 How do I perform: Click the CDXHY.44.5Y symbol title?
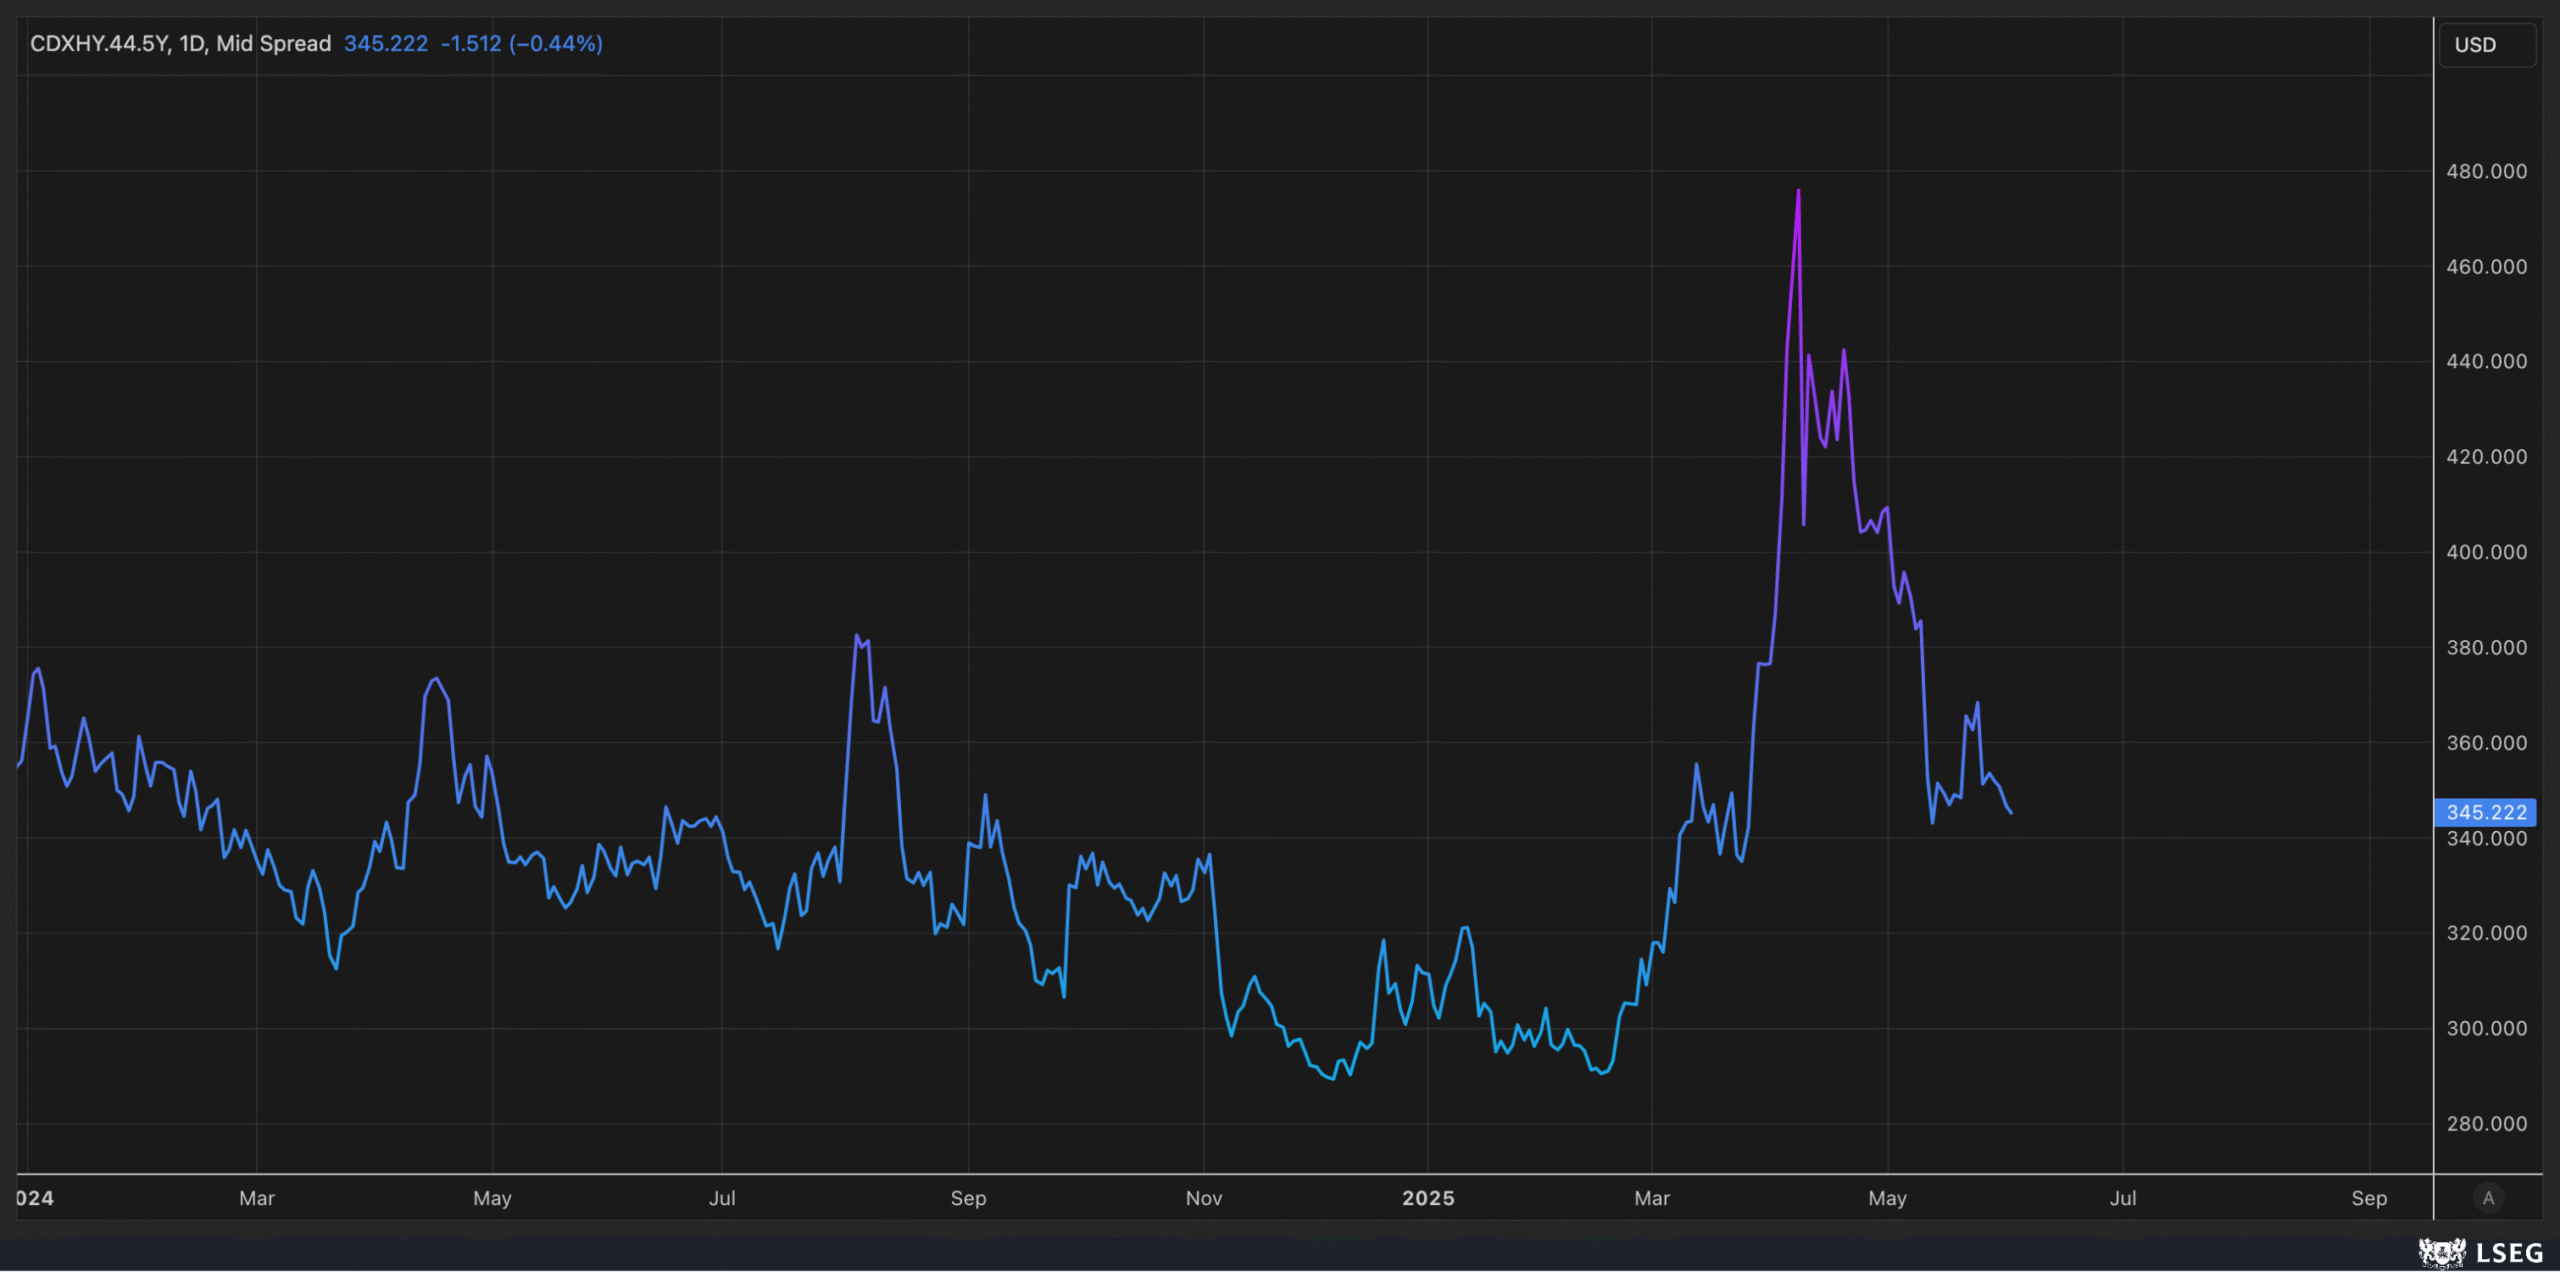pyautogui.click(x=180, y=44)
